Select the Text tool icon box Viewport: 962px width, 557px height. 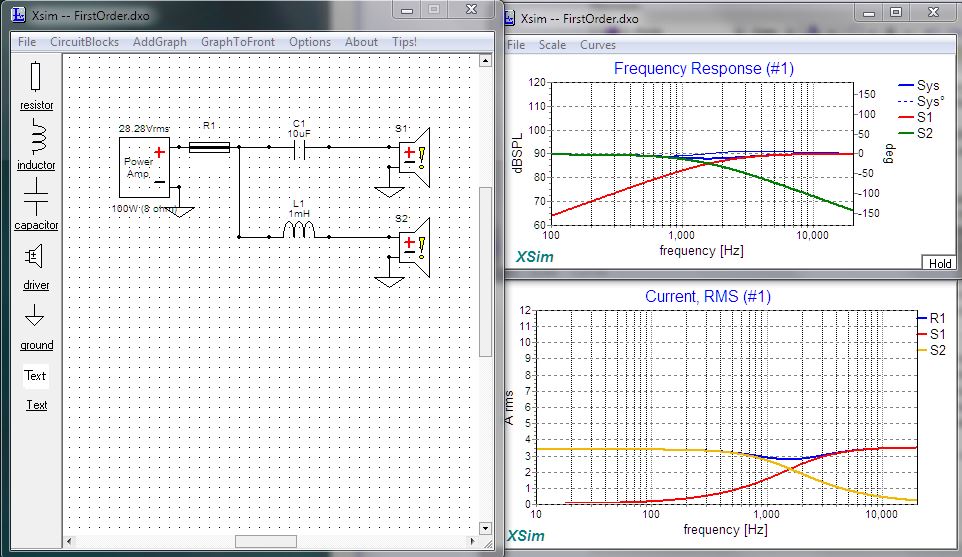[x=36, y=375]
